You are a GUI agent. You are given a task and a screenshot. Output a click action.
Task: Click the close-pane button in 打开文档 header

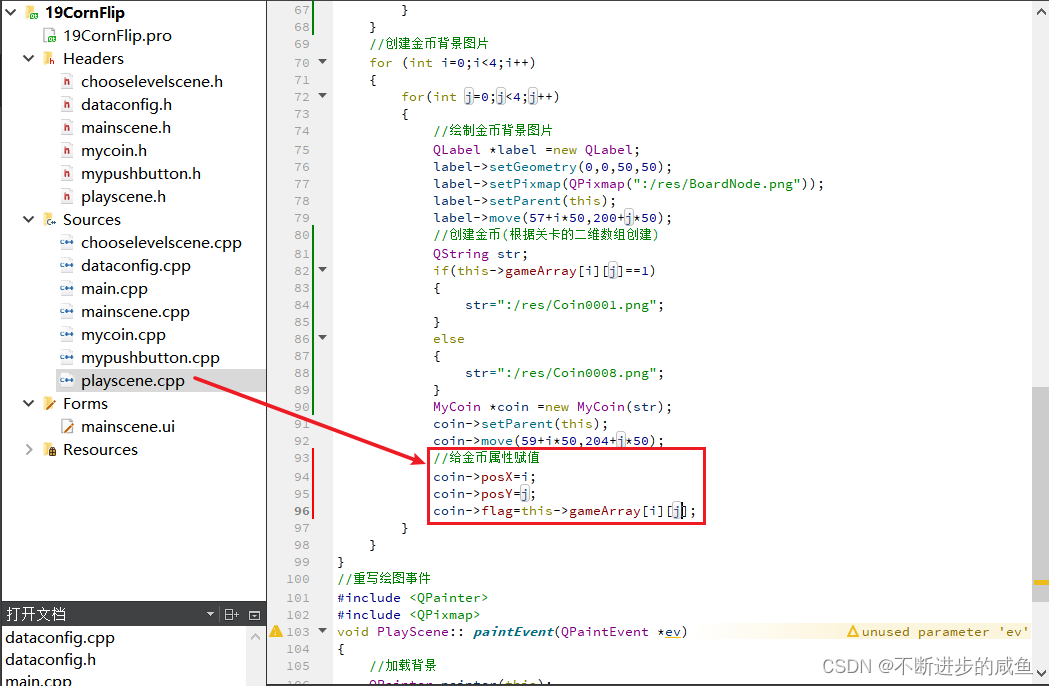(x=254, y=614)
